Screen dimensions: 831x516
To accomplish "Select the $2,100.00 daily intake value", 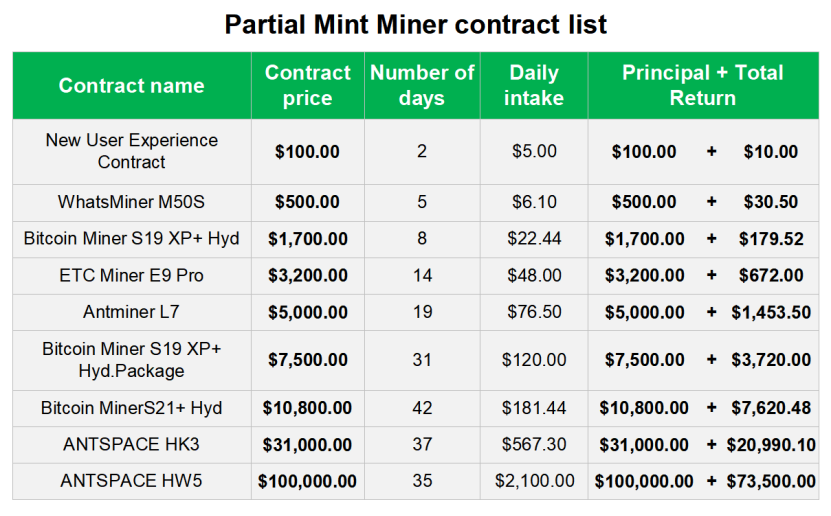I will (x=534, y=481).
